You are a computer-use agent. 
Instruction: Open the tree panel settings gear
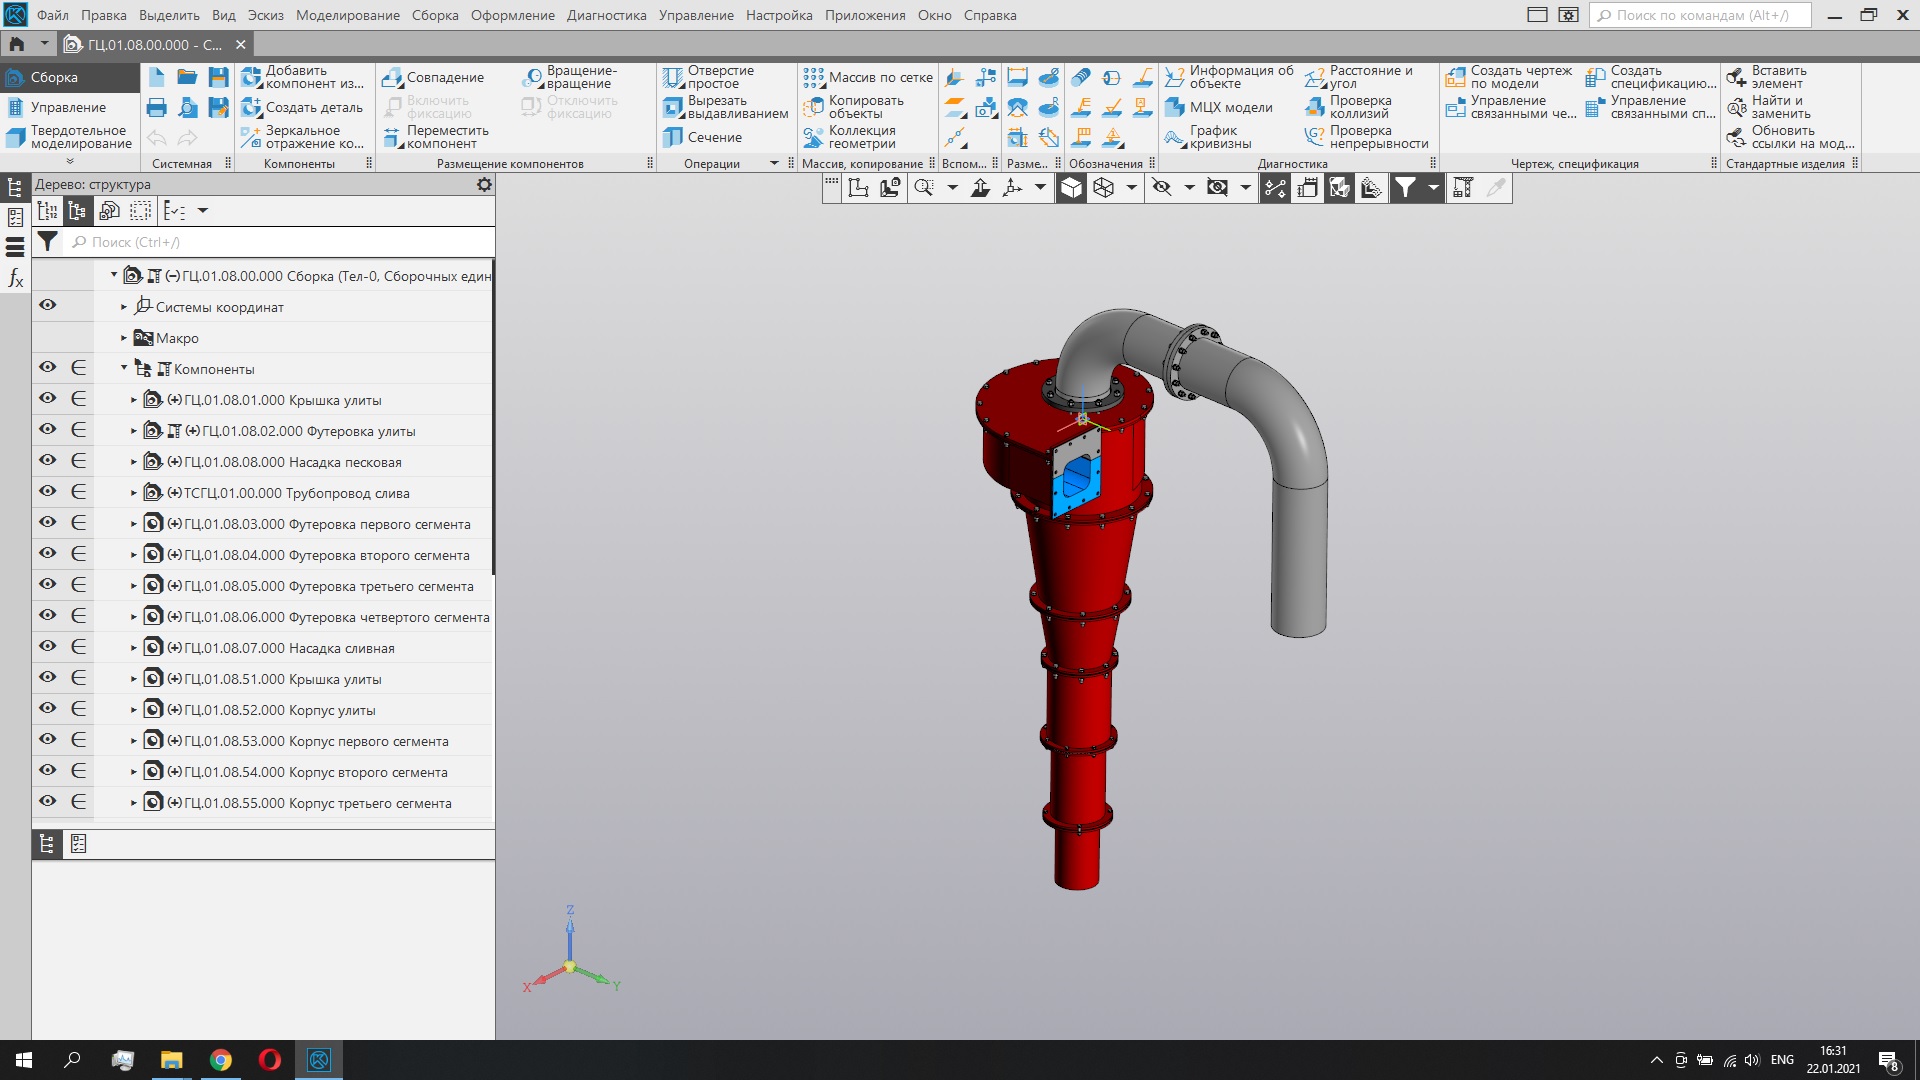tap(484, 184)
